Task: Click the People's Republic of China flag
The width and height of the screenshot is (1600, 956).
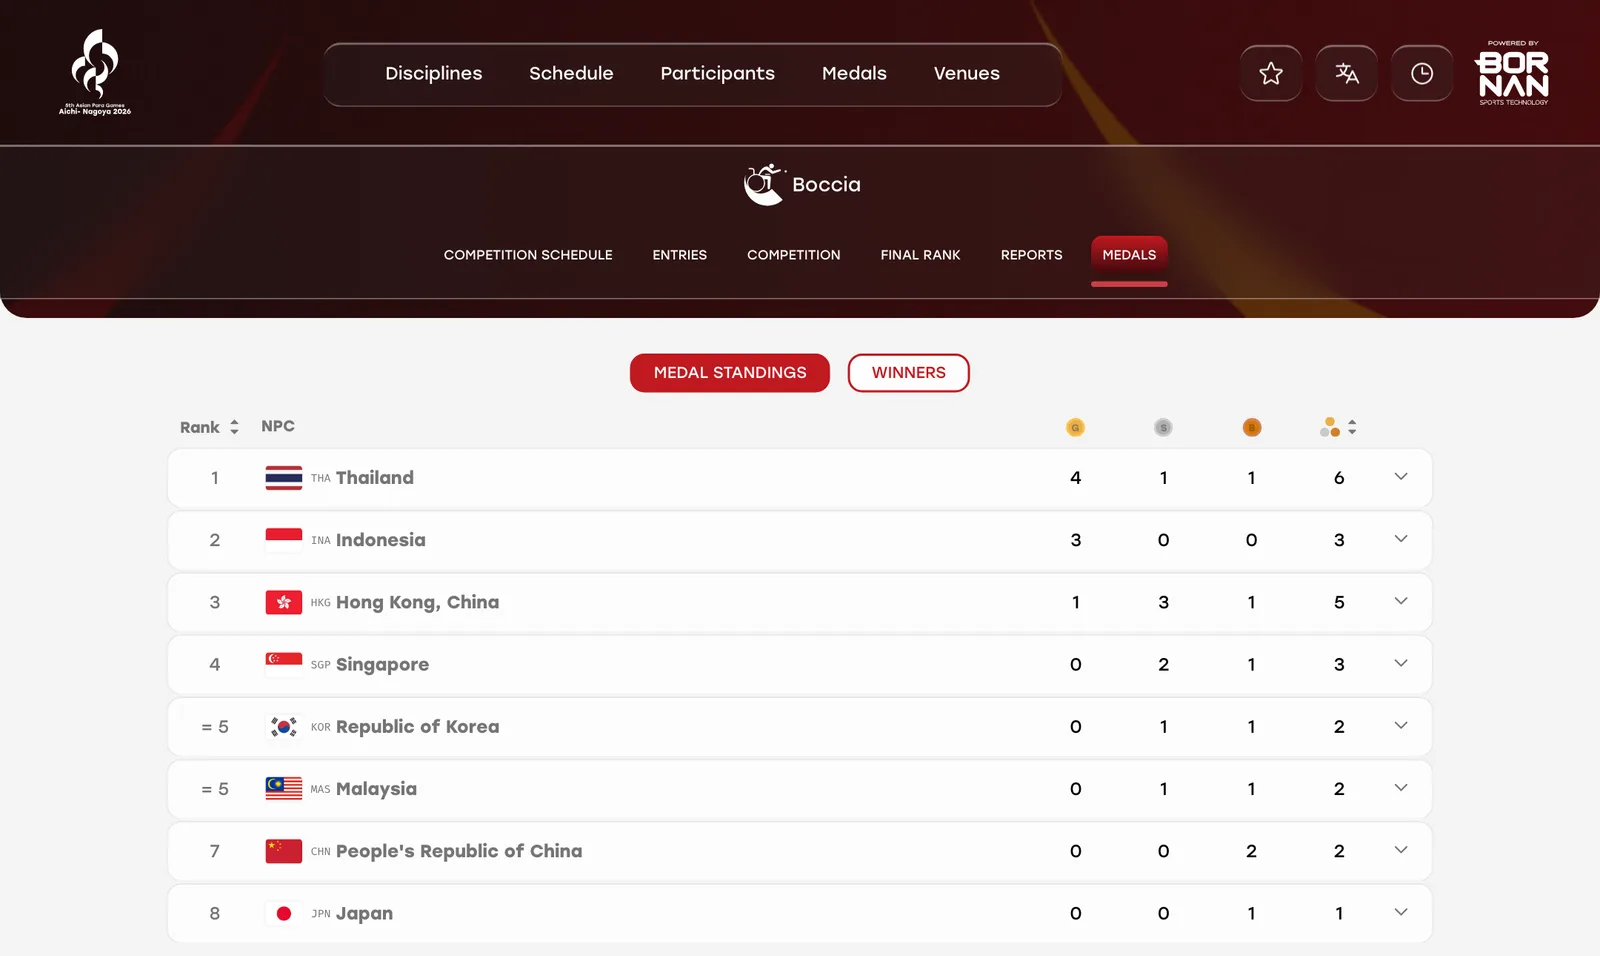Action: (284, 851)
